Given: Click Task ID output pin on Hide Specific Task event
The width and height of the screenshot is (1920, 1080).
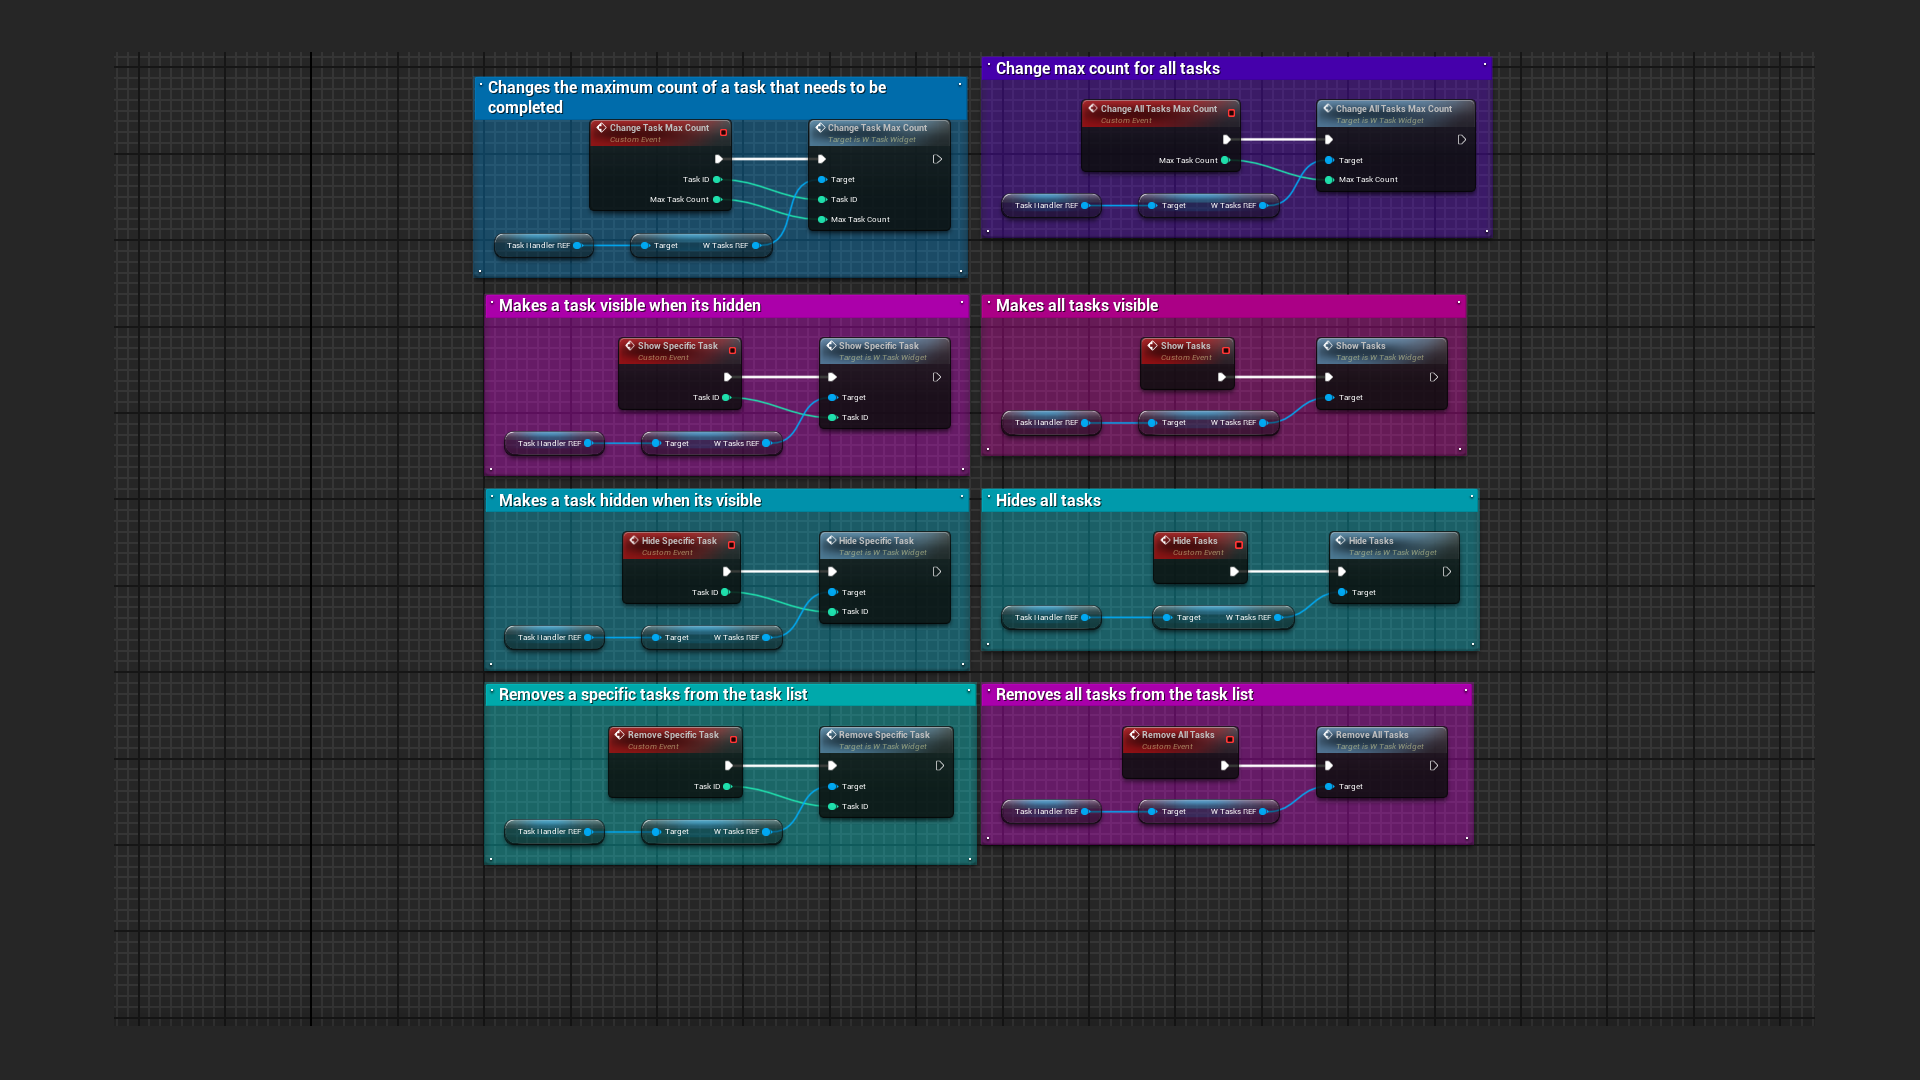Looking at the screenshot, I should [x=726, y=592].
